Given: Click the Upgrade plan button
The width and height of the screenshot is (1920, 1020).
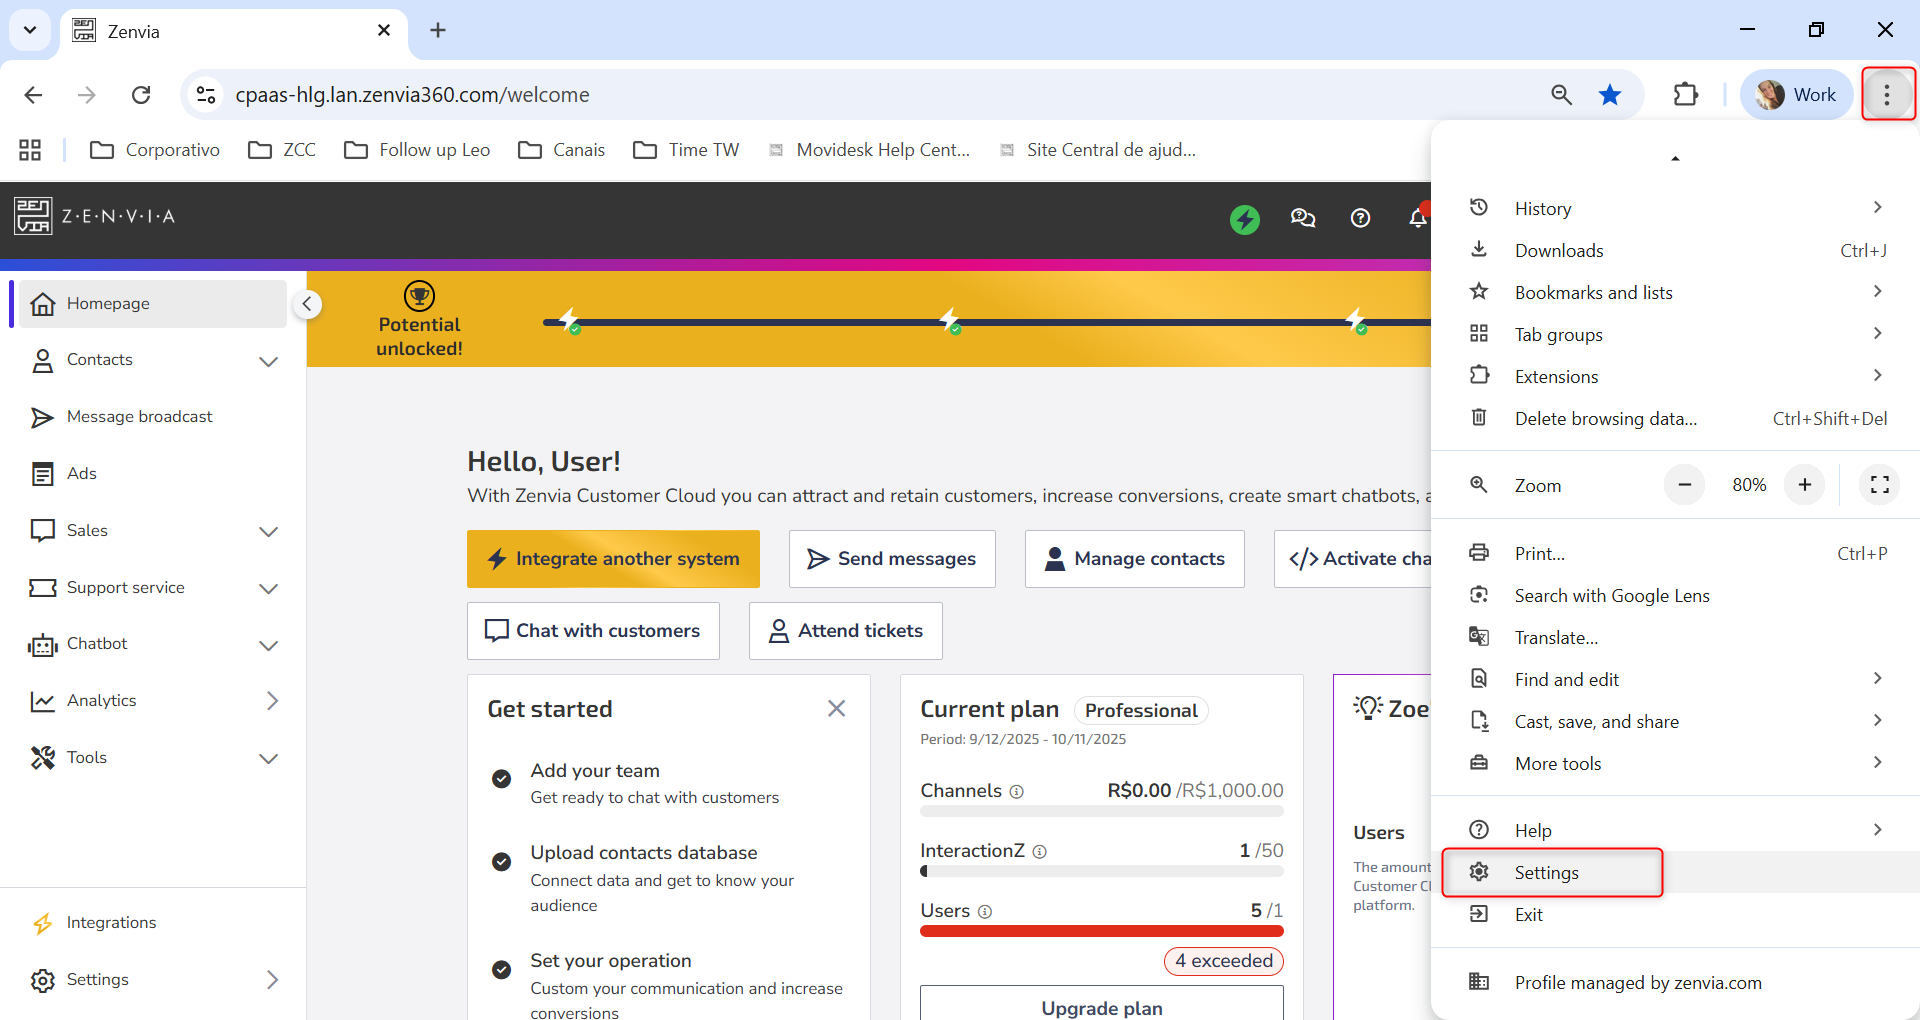Looking at the screenshot, I should [1102, 1005].
